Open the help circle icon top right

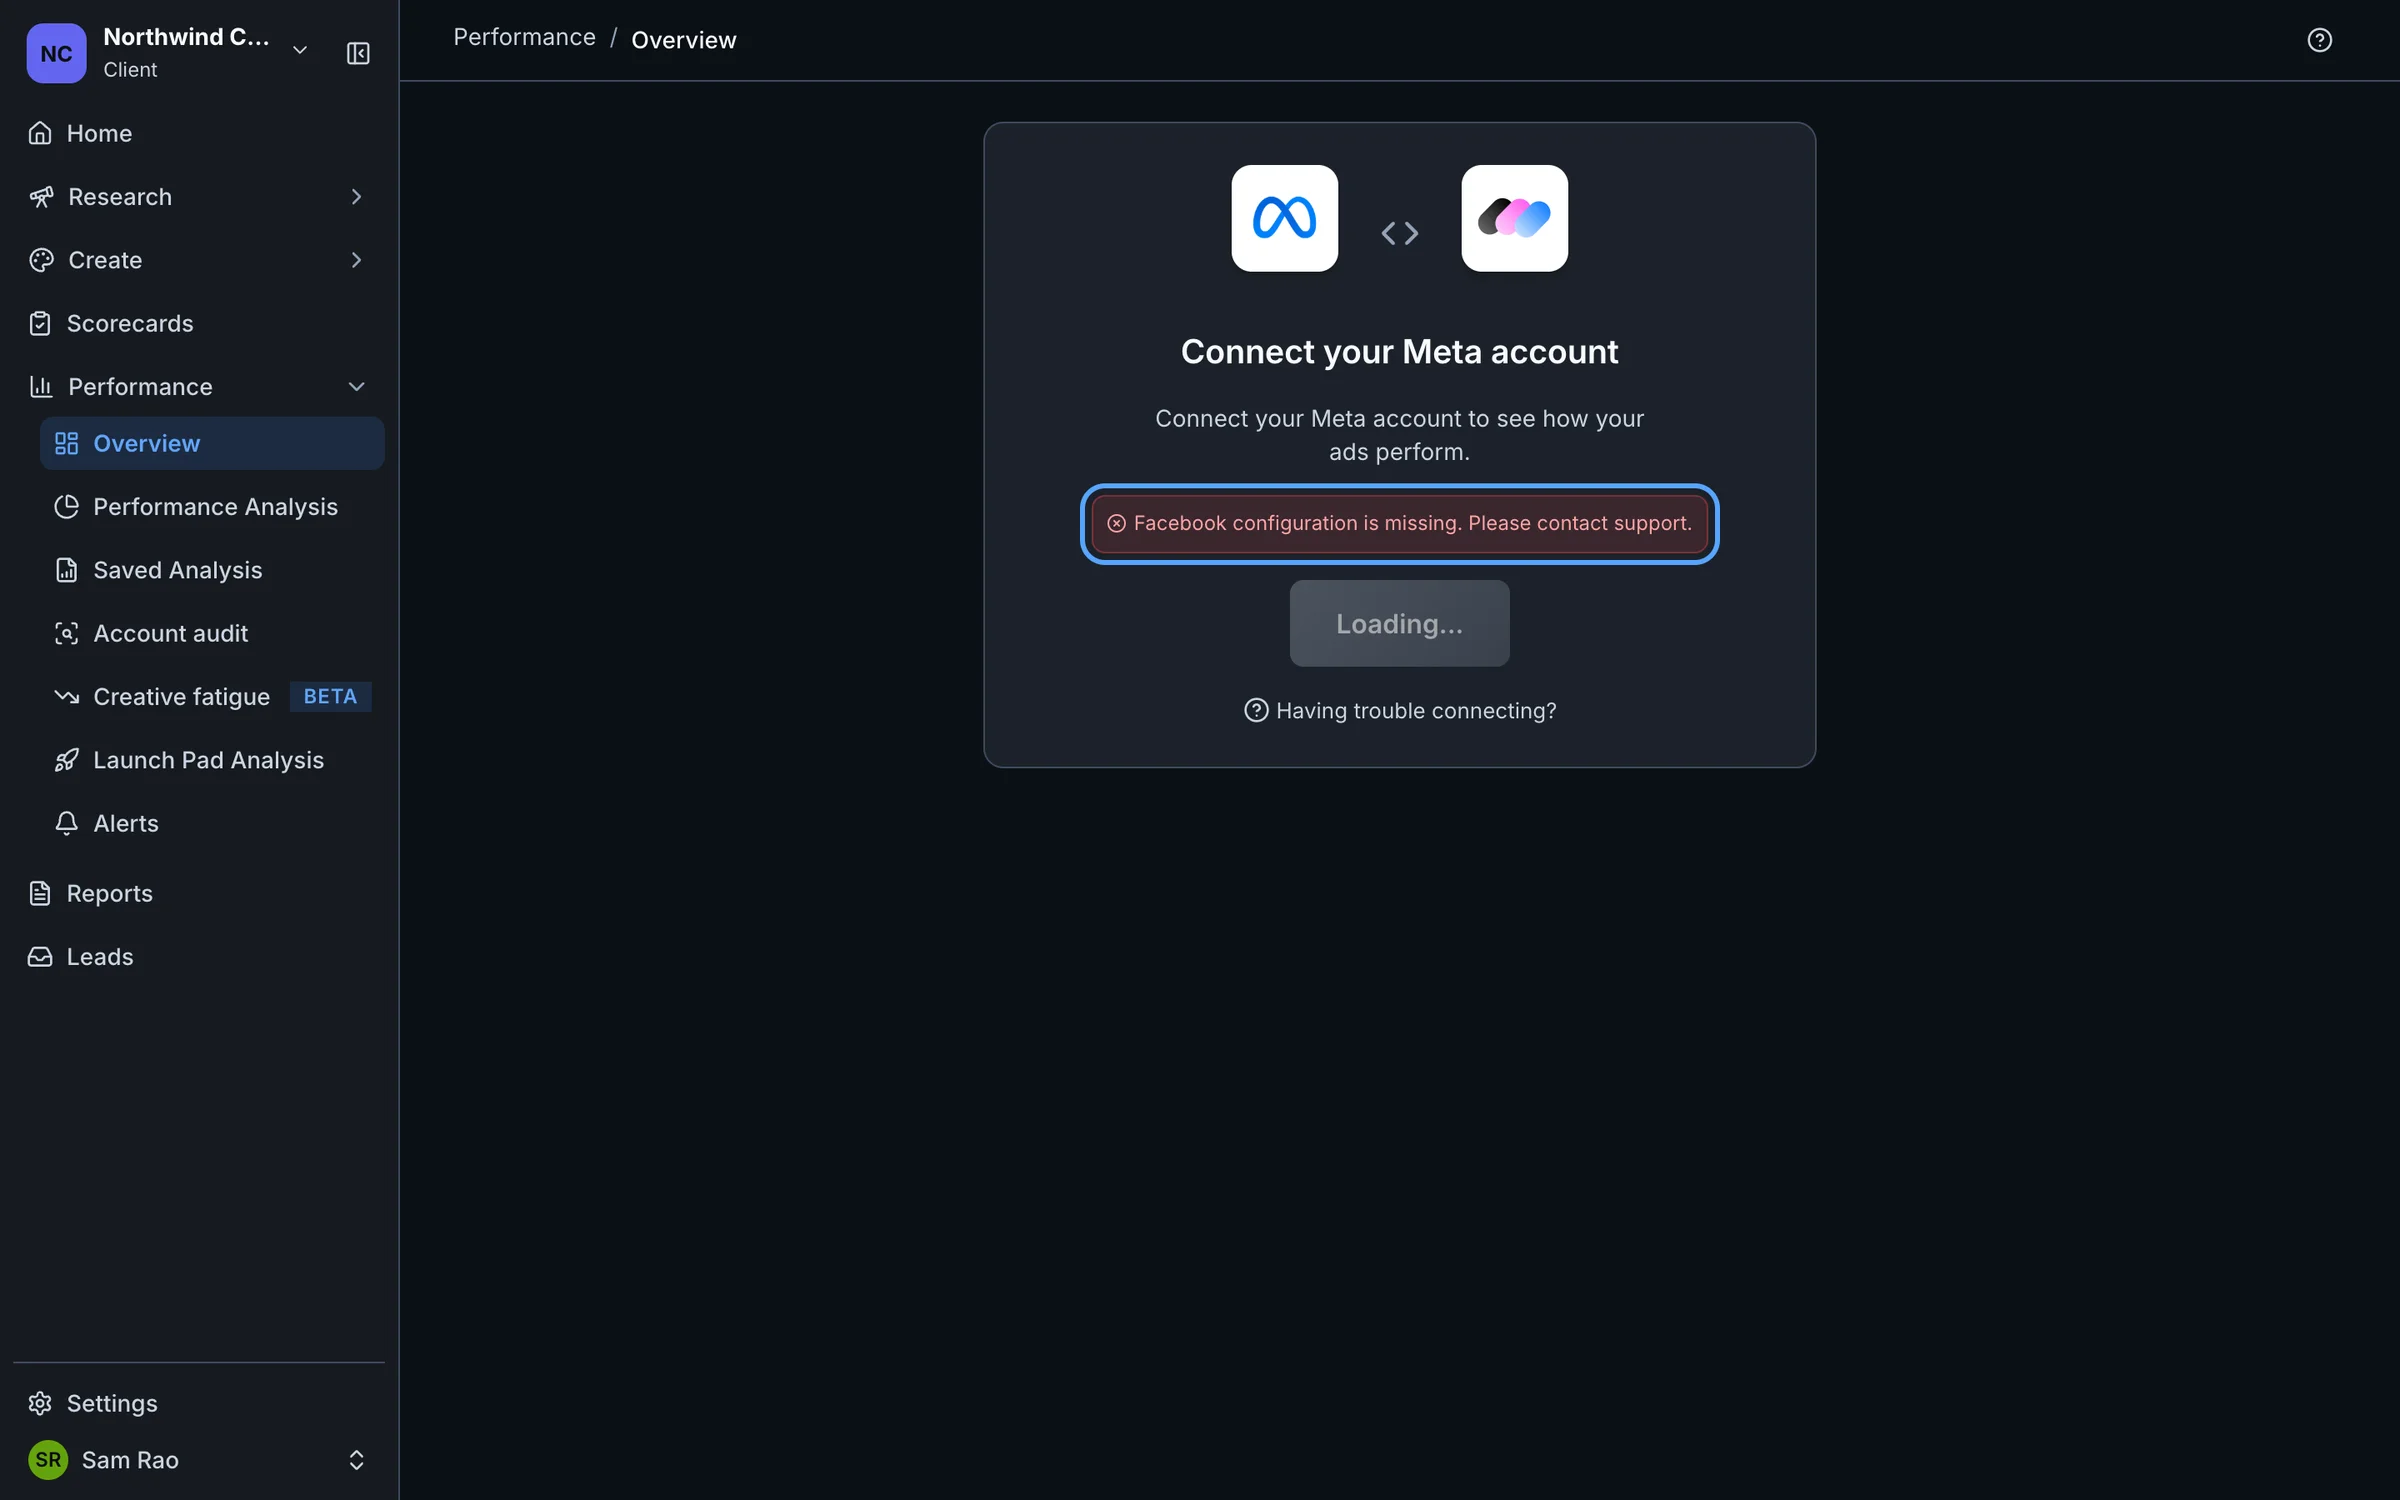pos(2319,40)
